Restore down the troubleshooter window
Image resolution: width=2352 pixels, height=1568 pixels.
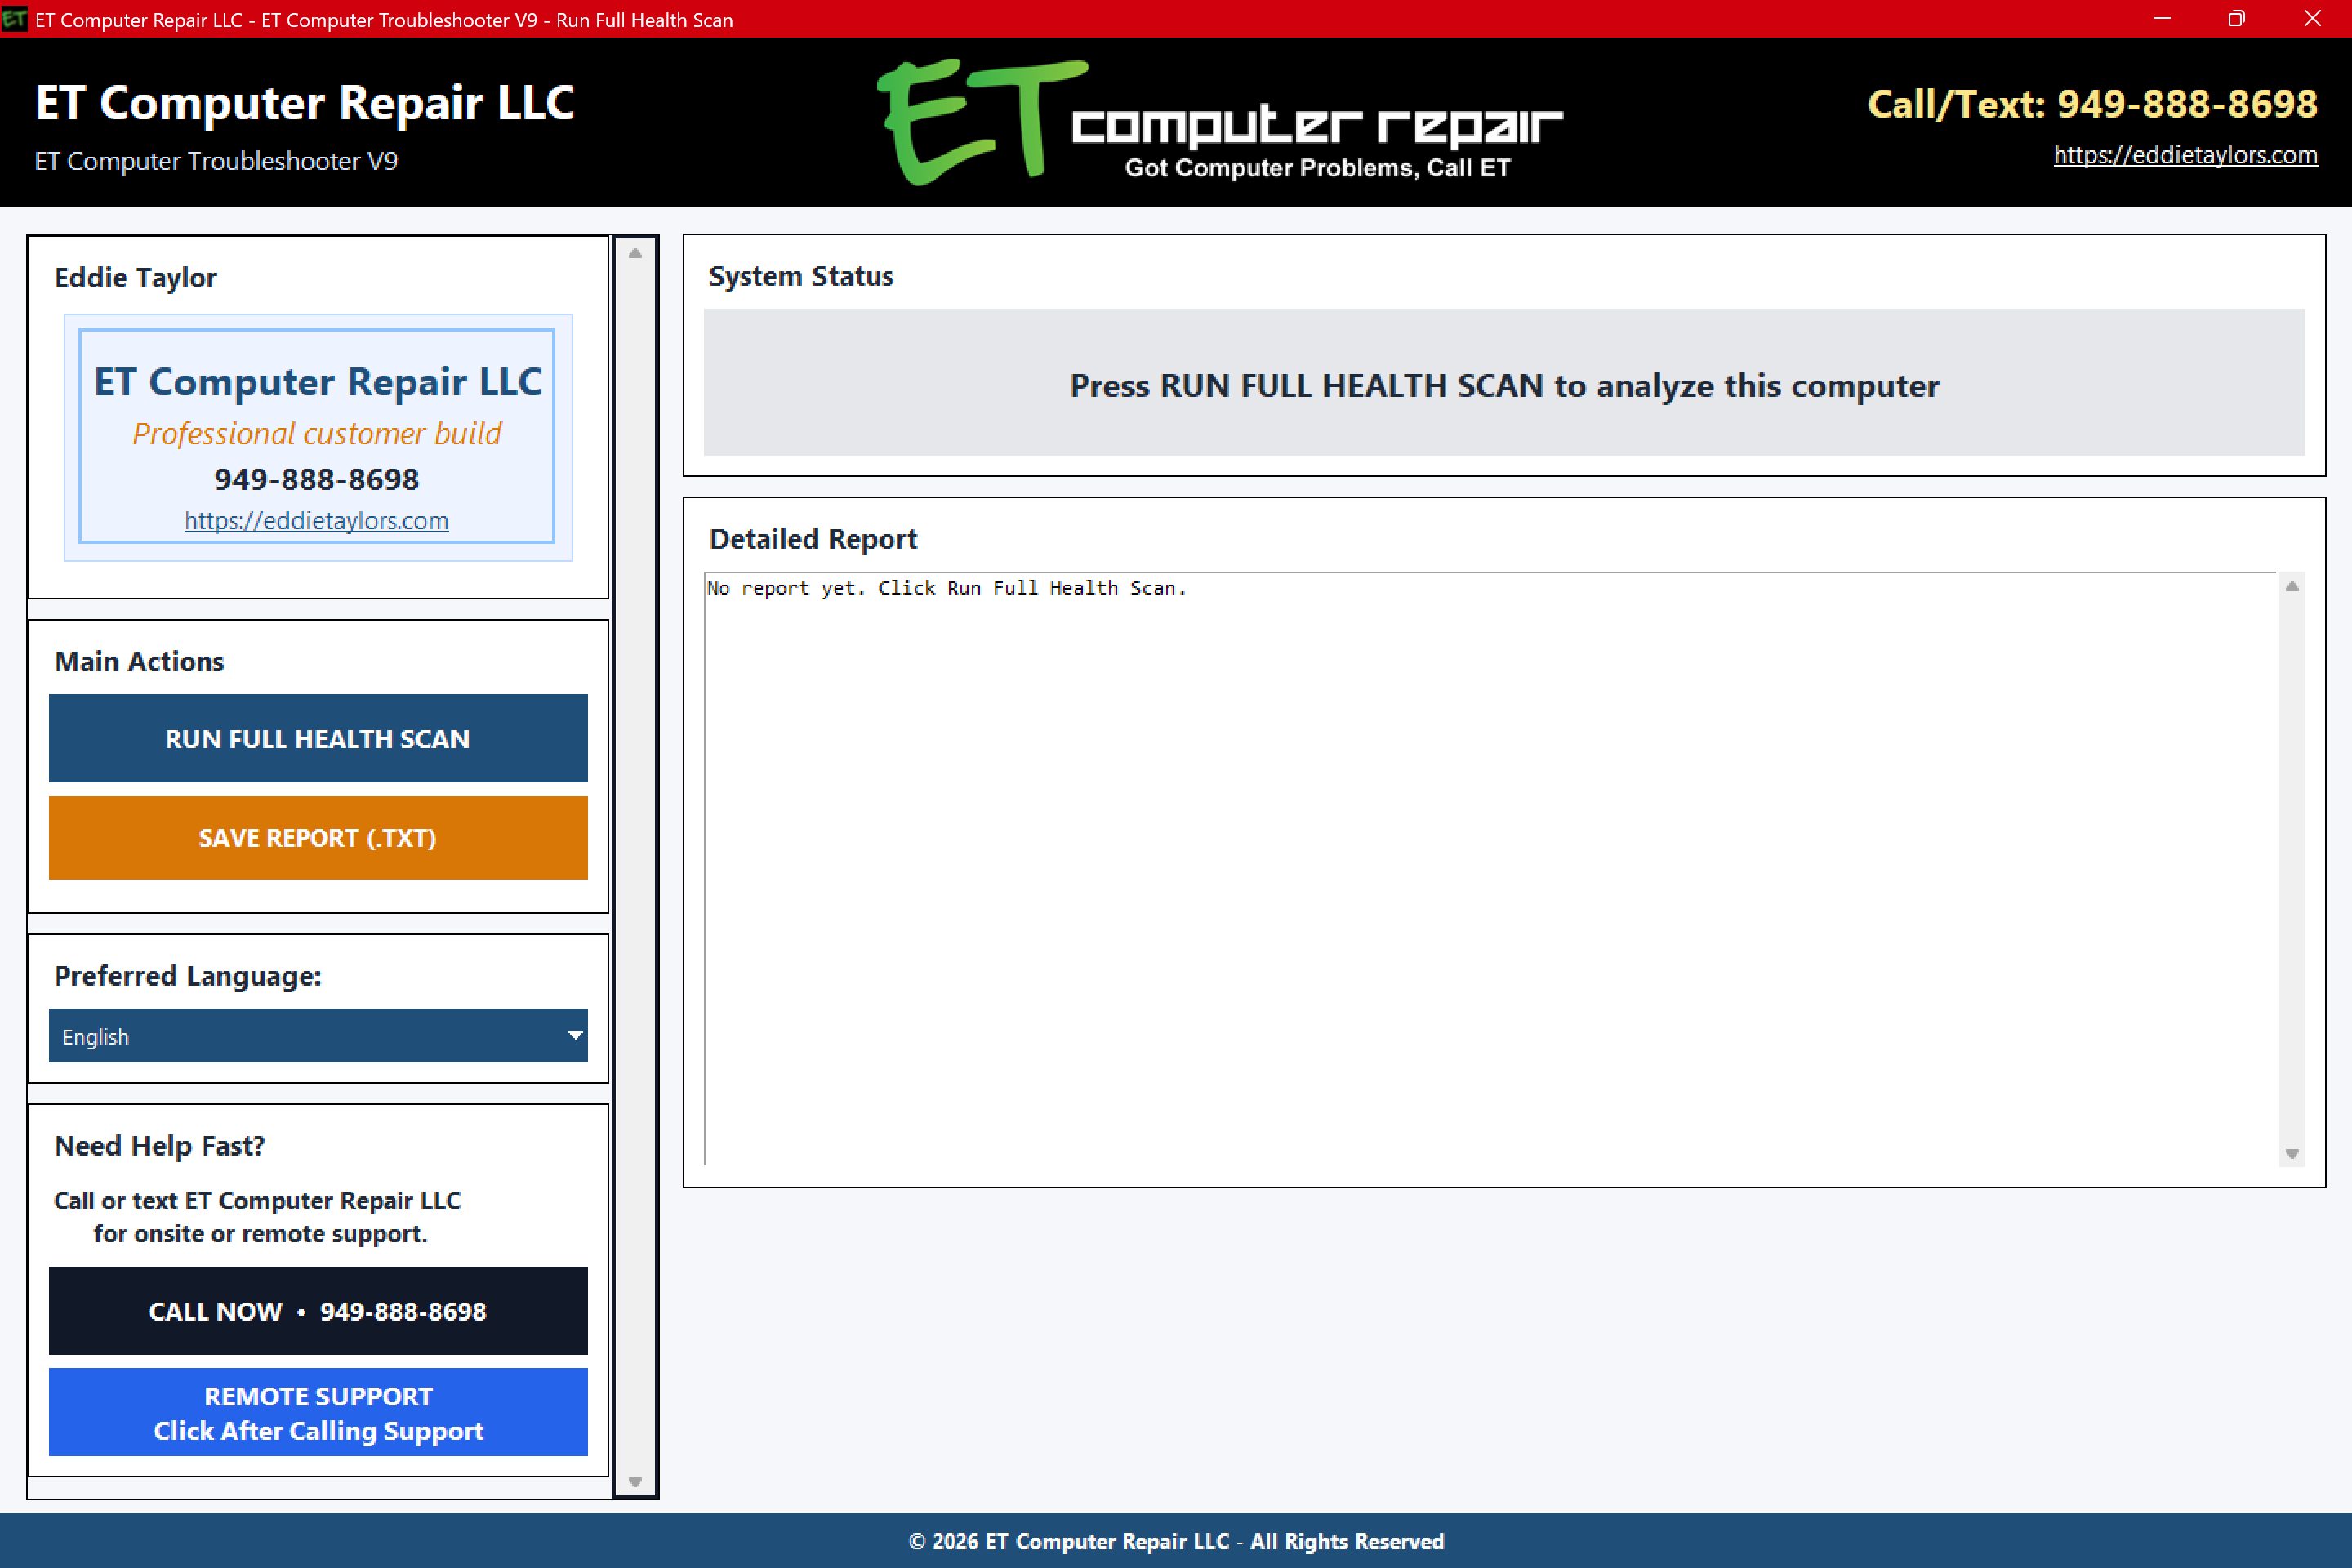(x=2237, y=19)
